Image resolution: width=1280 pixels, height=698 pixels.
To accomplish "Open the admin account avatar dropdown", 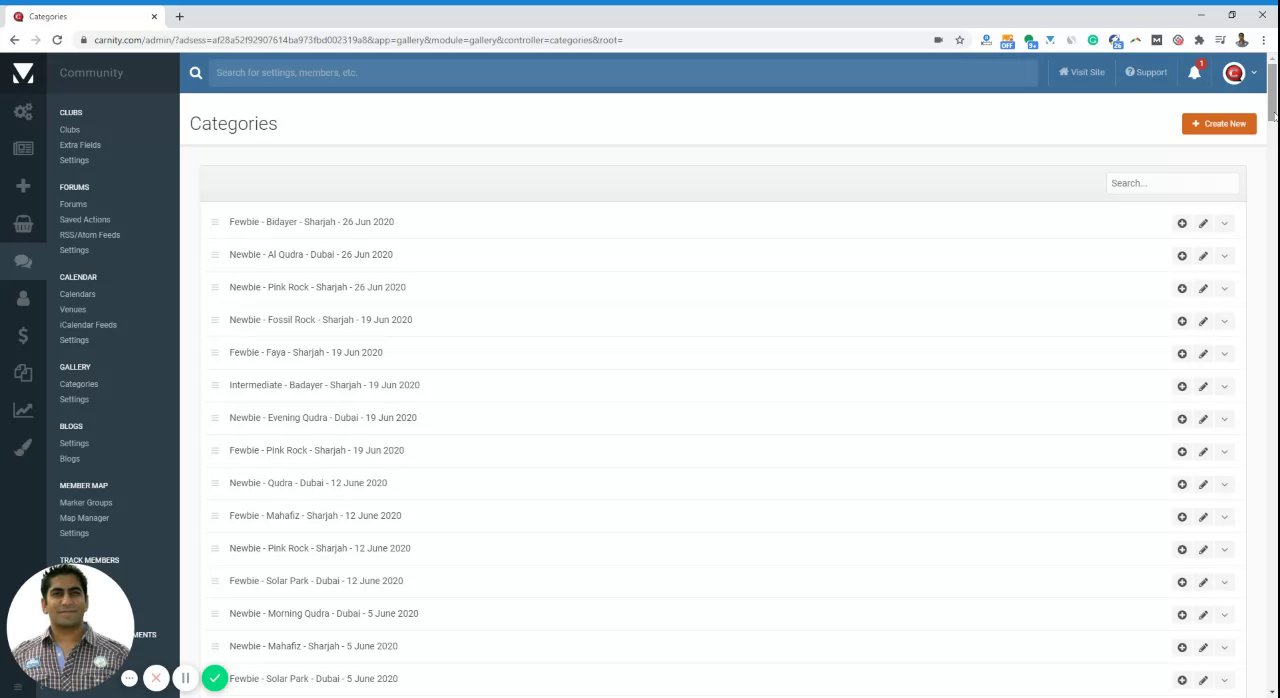I will click(x=1239, y=72).
